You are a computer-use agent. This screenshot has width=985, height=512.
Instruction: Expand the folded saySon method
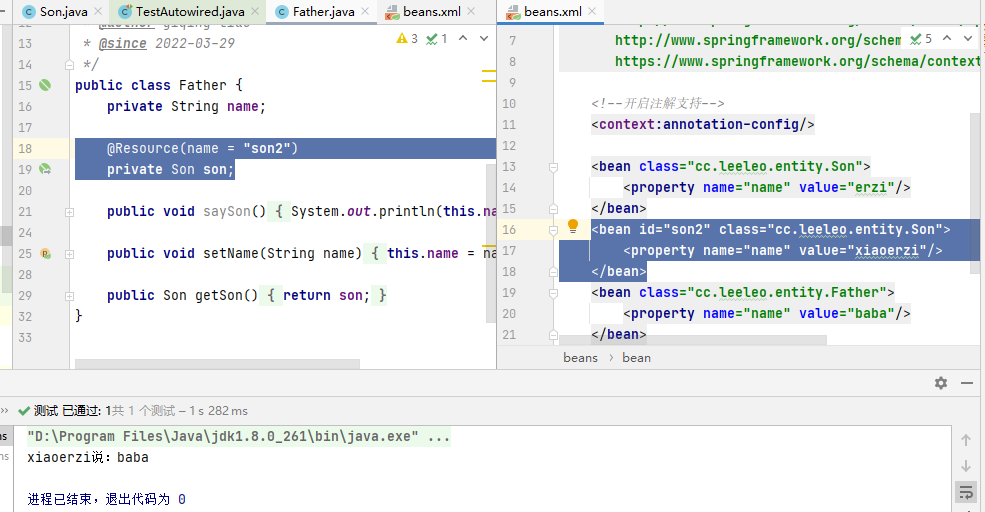click(69, 212)
